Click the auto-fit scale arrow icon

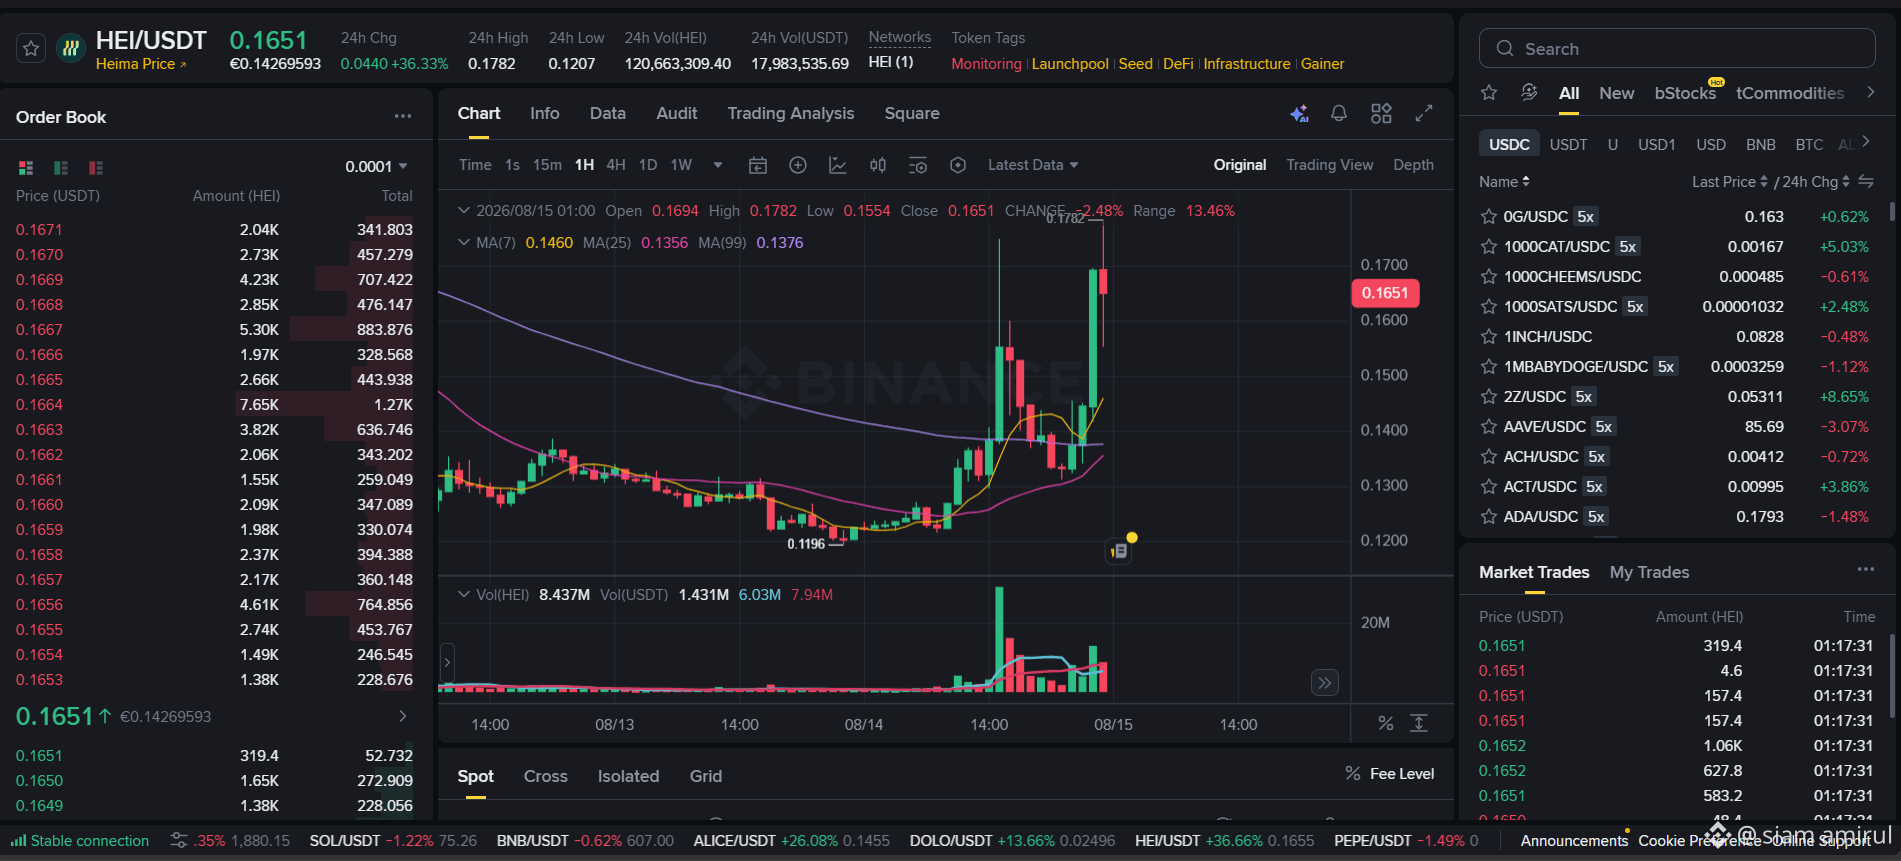click(x=1419, y=723)
